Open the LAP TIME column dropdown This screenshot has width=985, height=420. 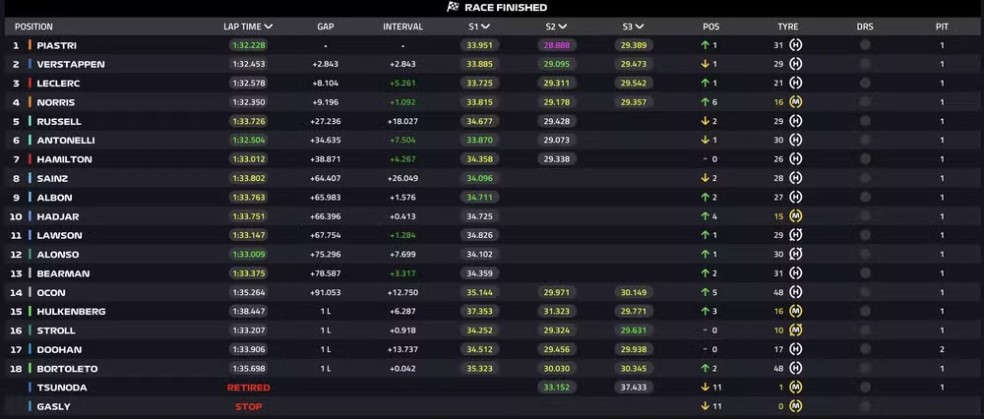pyautogui.click(x=269, y=27)
